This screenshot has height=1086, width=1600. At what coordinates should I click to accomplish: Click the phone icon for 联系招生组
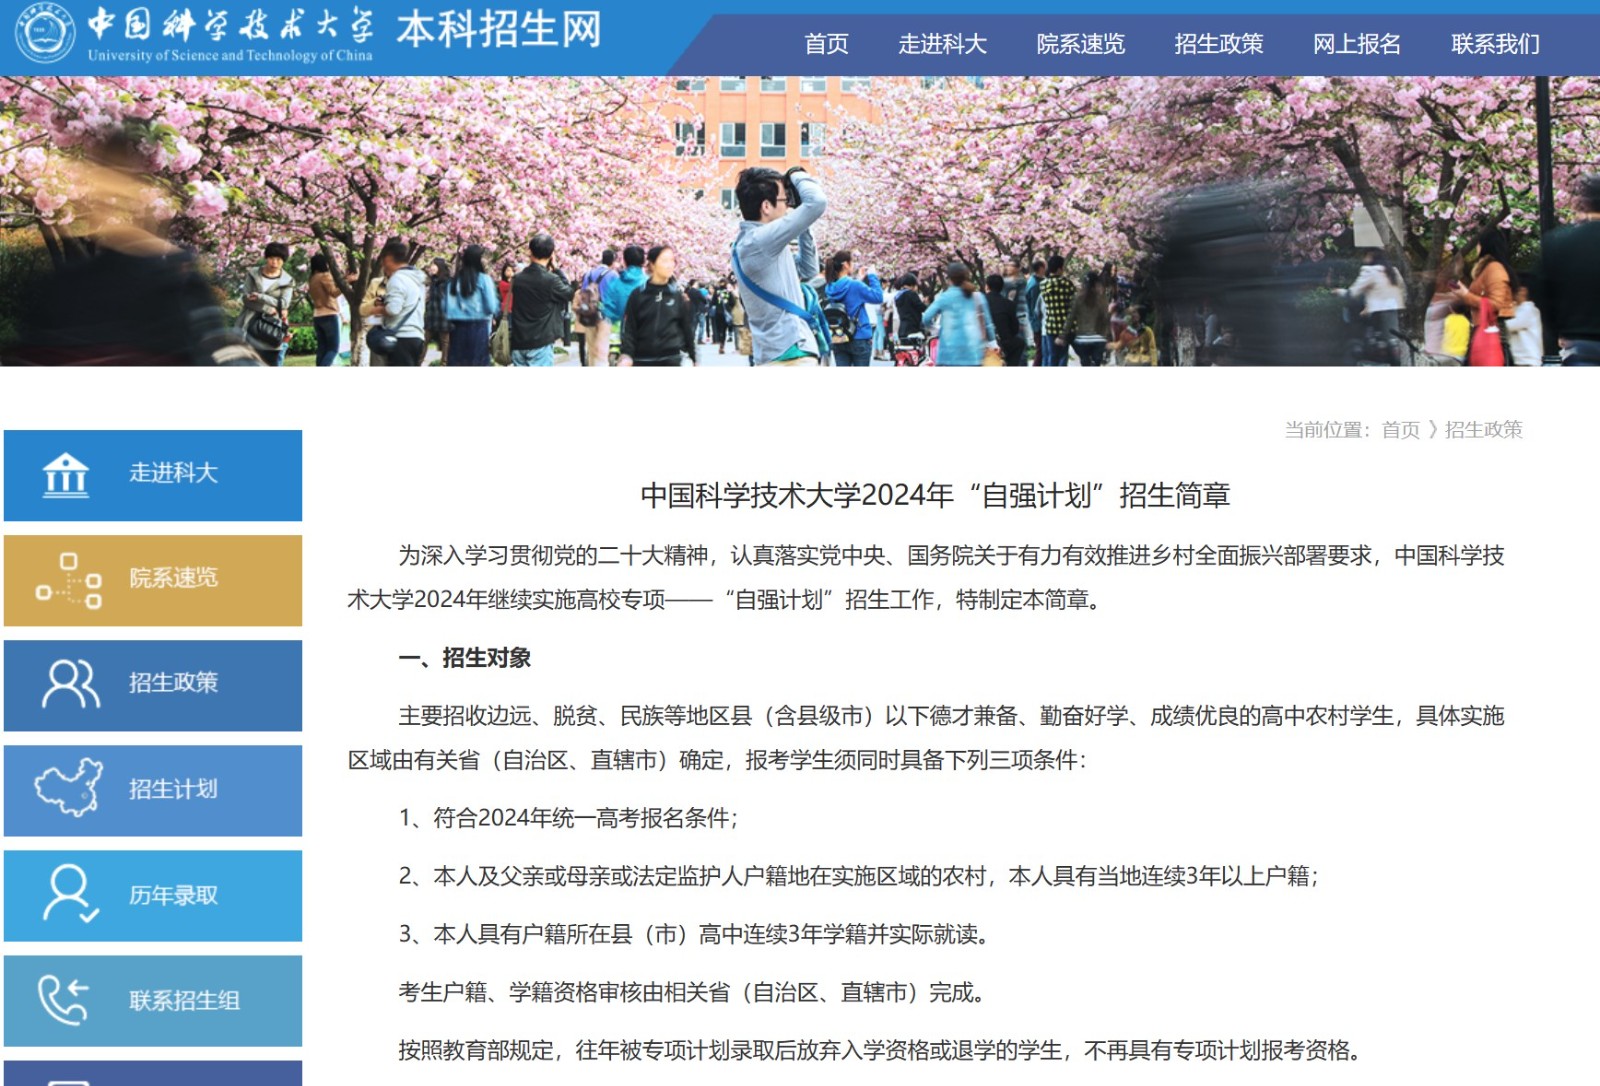pyautogui.click(x=64, y=1000)
